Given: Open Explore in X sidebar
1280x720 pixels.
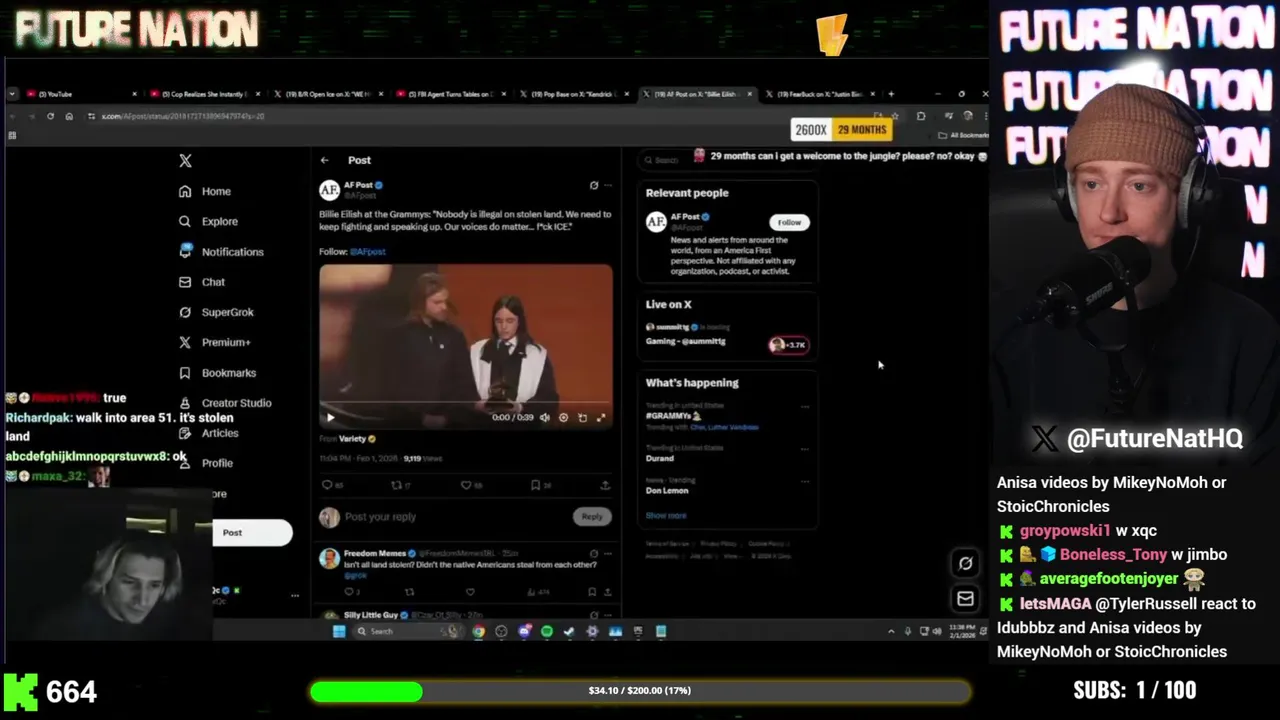Looking at the screenshot, I should pos(208,221).
